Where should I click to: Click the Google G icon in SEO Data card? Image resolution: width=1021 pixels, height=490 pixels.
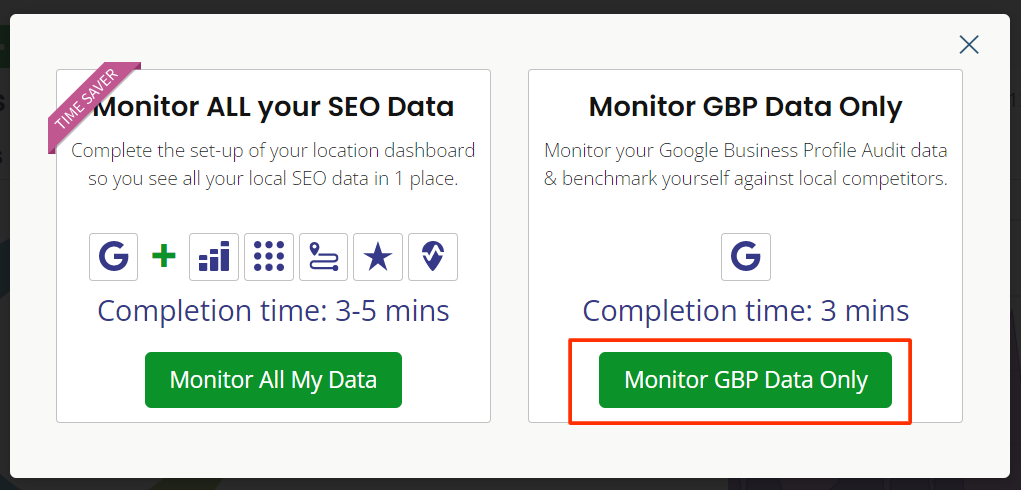pos(113,257)
